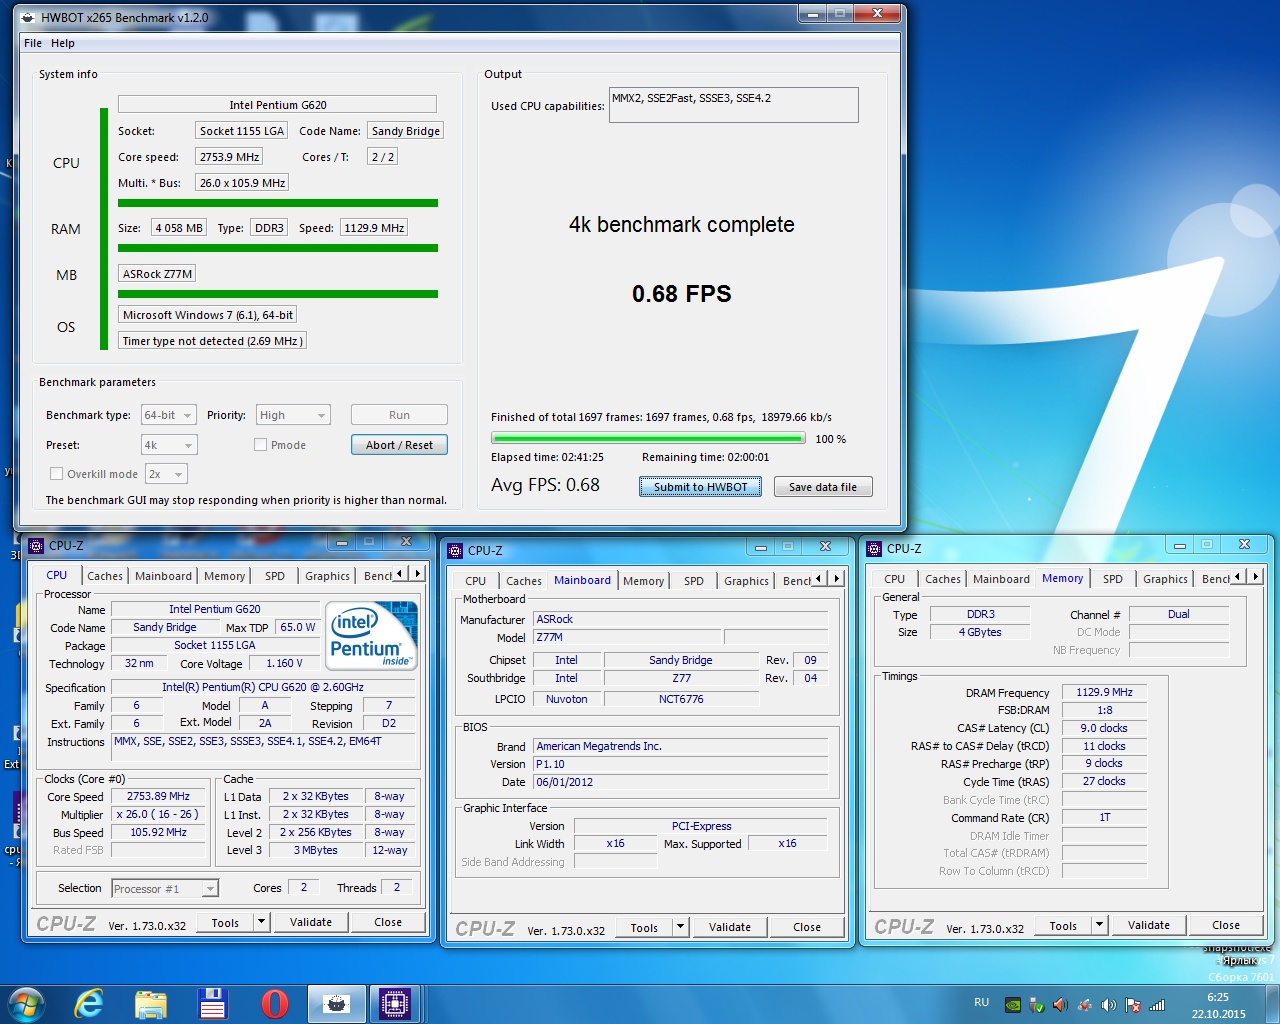Viewport: 1280px width, 1024px height.
Task: Click the disabled Run button
Action: (399, 415)
